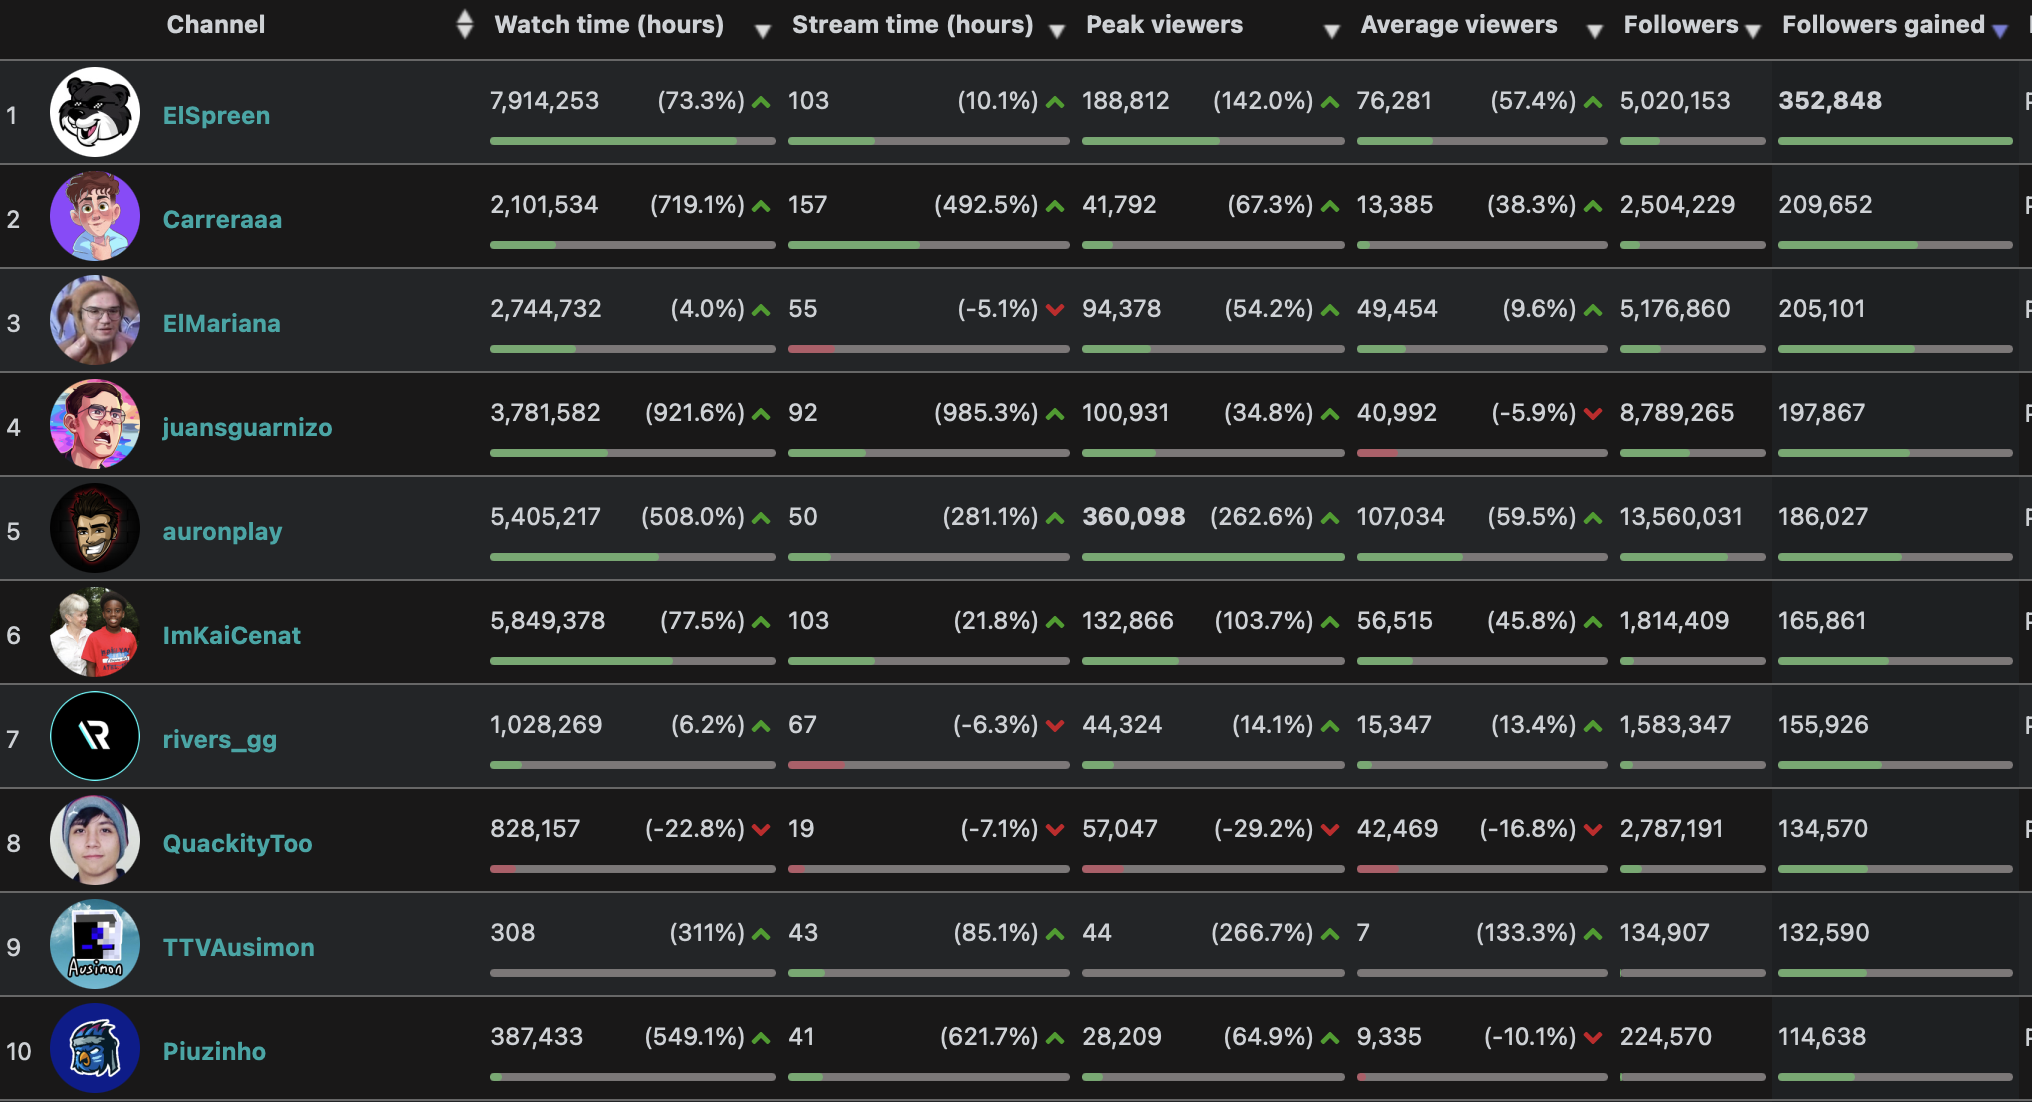Screen dimensions: 2032x1102
Task: Click Piuzinho's blue bird avatar
Action: coord(95,1048)
